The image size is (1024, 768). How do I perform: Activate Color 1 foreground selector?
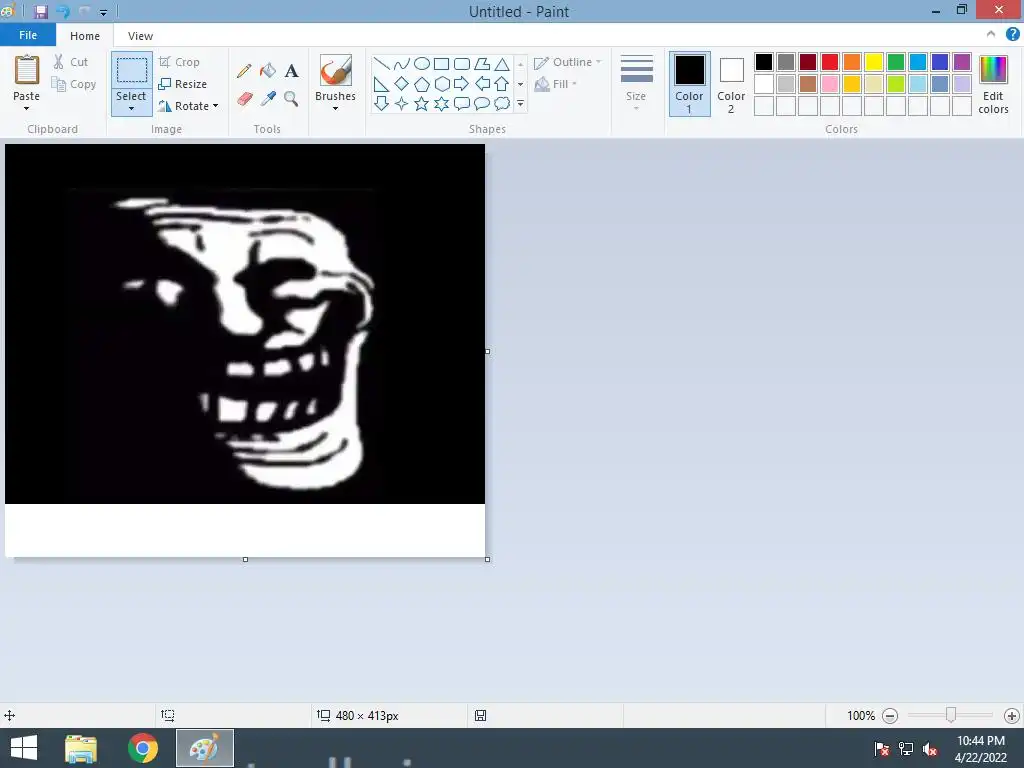pyautogui.click(x=690, y=84)
